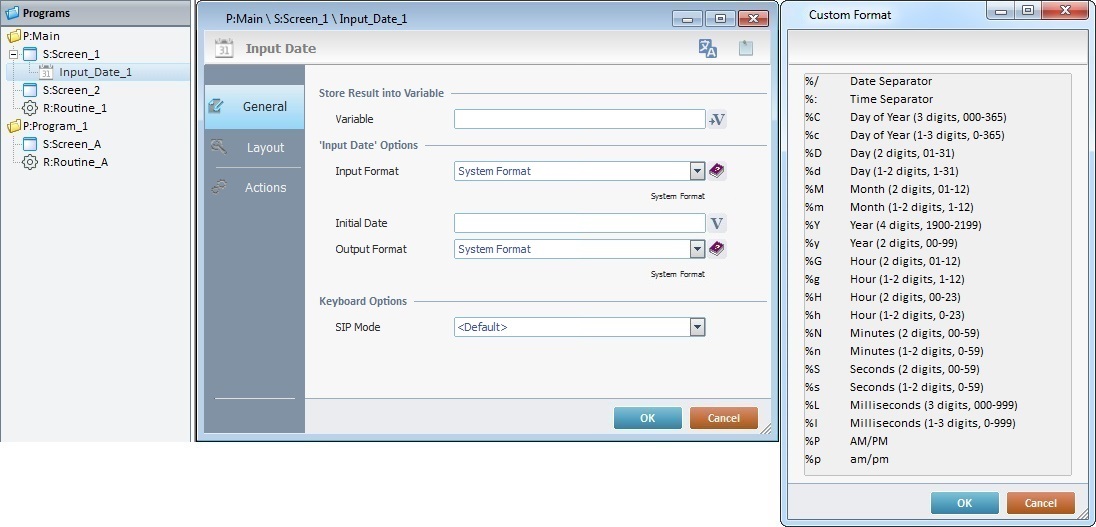Click the notes clipboard icon in the header
This screenshot has width=1096, height=527.
click(x=745, y=49)
